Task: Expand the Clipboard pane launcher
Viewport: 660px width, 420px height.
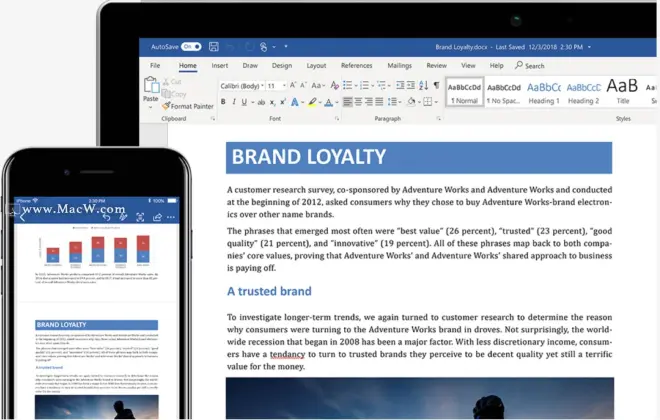Action: coord(213,119)
